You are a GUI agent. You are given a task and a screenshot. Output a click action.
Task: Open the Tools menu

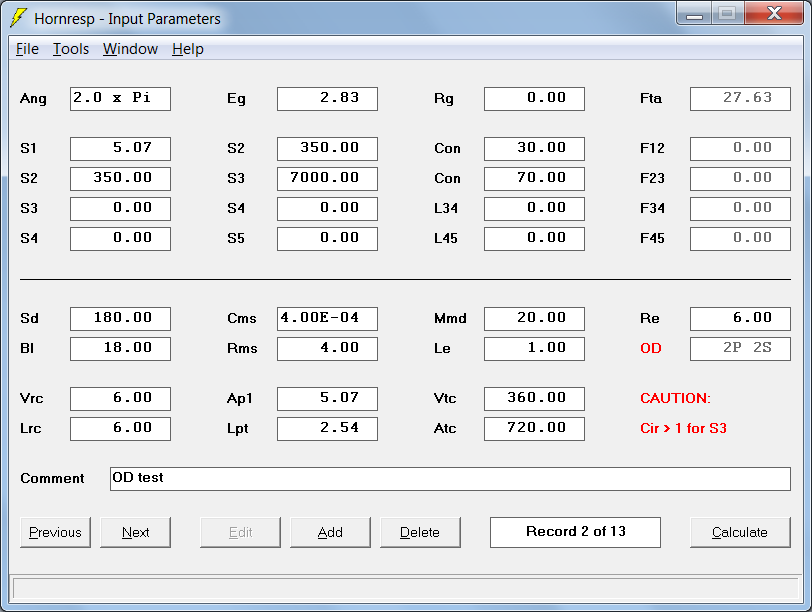coord(71,49)
